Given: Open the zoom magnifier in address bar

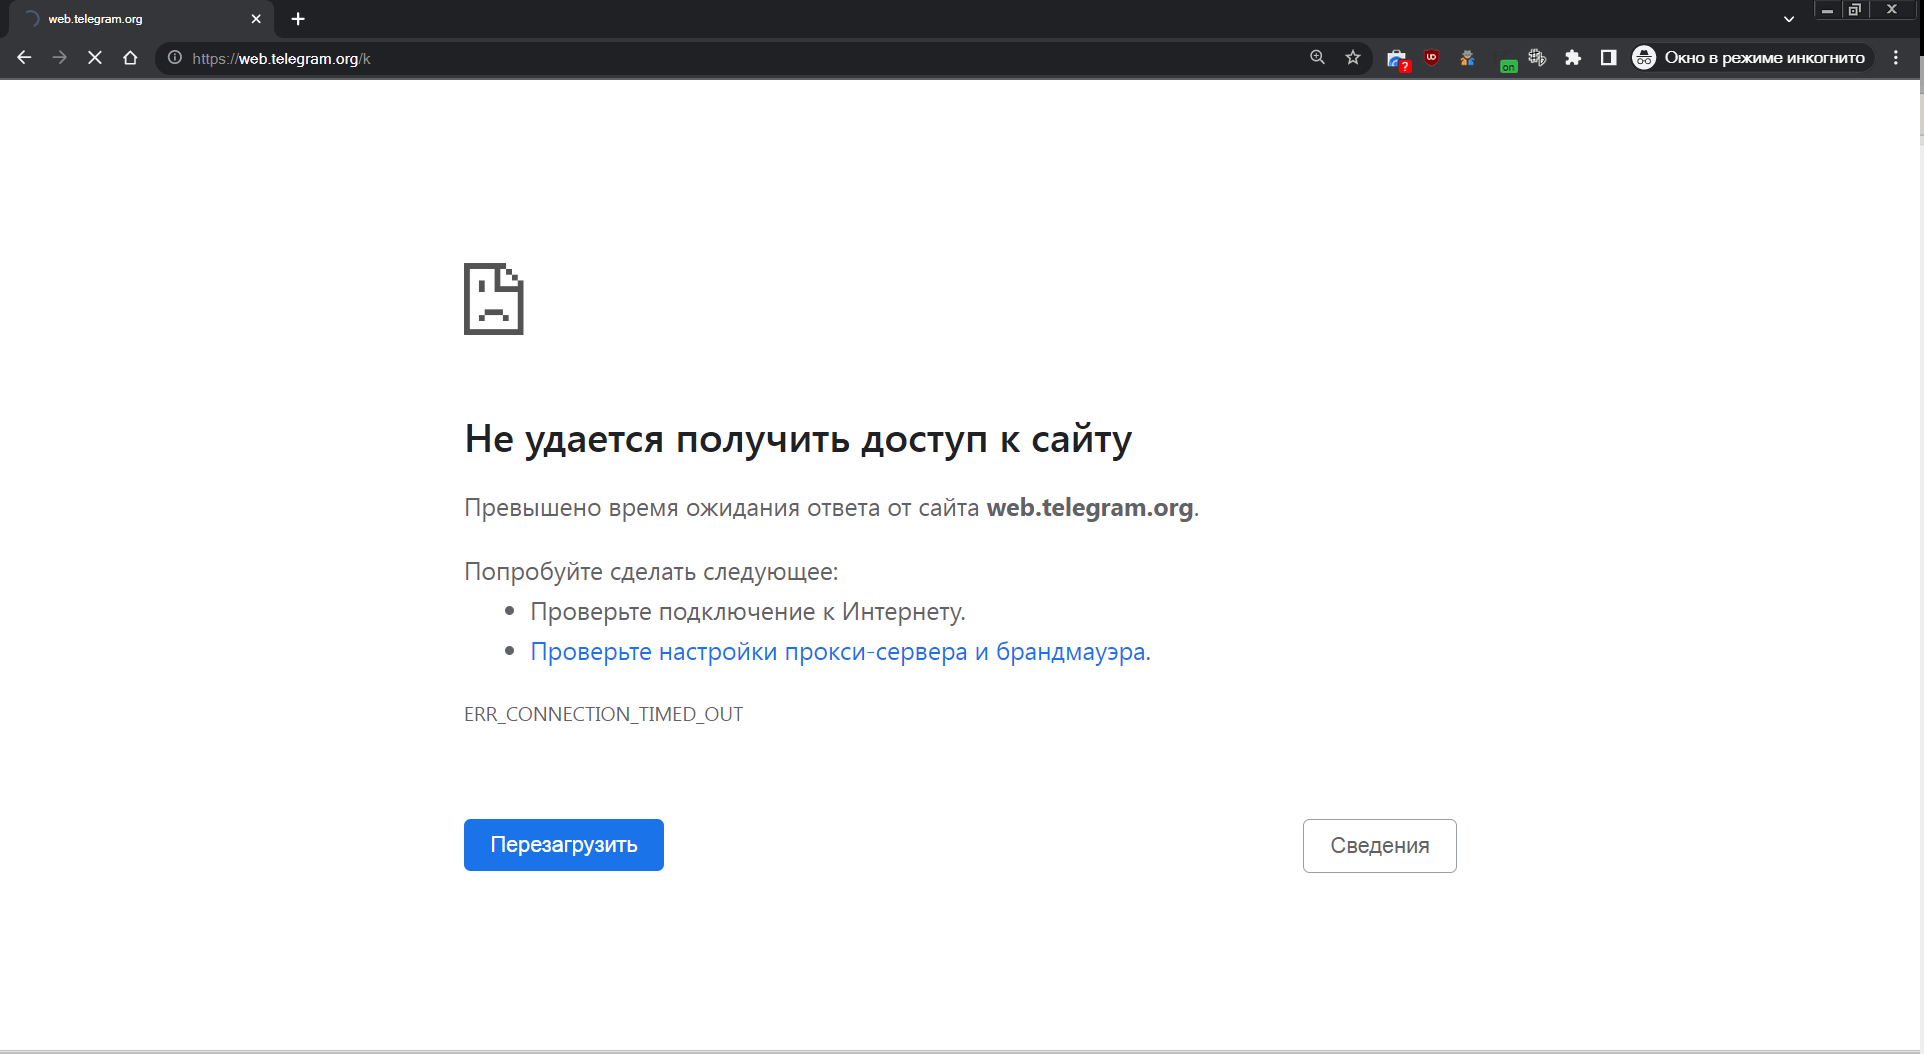Looking at the screenshot, I should click(x=1318, y=58).
